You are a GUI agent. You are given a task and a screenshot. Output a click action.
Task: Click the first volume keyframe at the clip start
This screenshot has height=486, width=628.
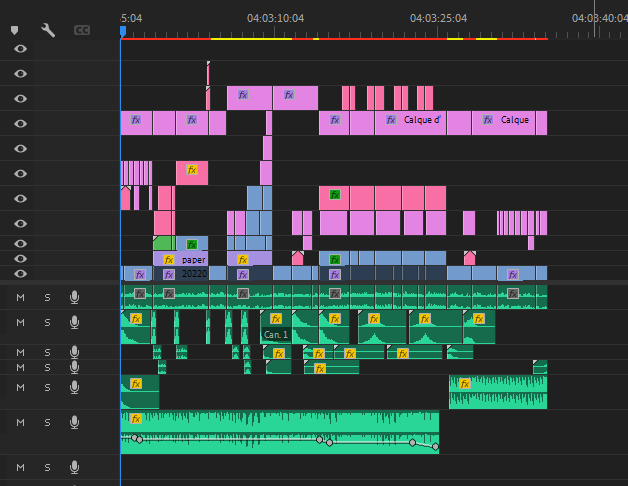coord(134,437)
